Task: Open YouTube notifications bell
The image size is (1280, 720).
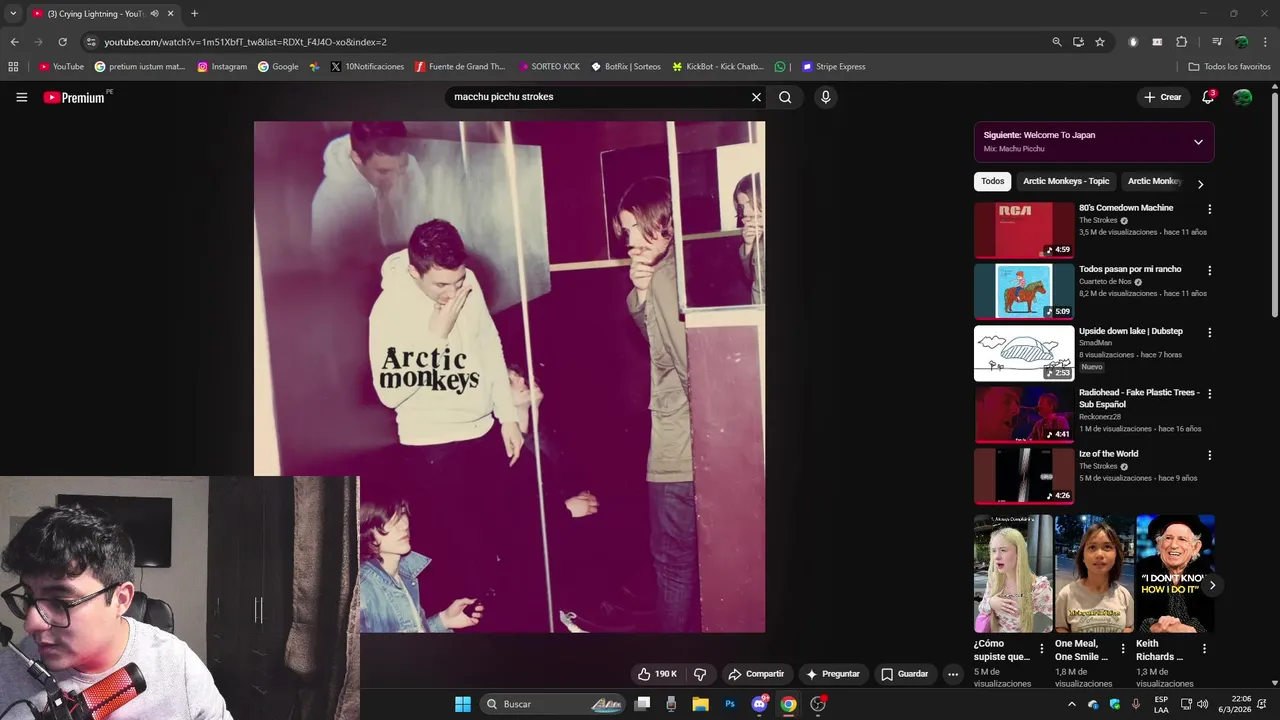Action: point(1208,97)
